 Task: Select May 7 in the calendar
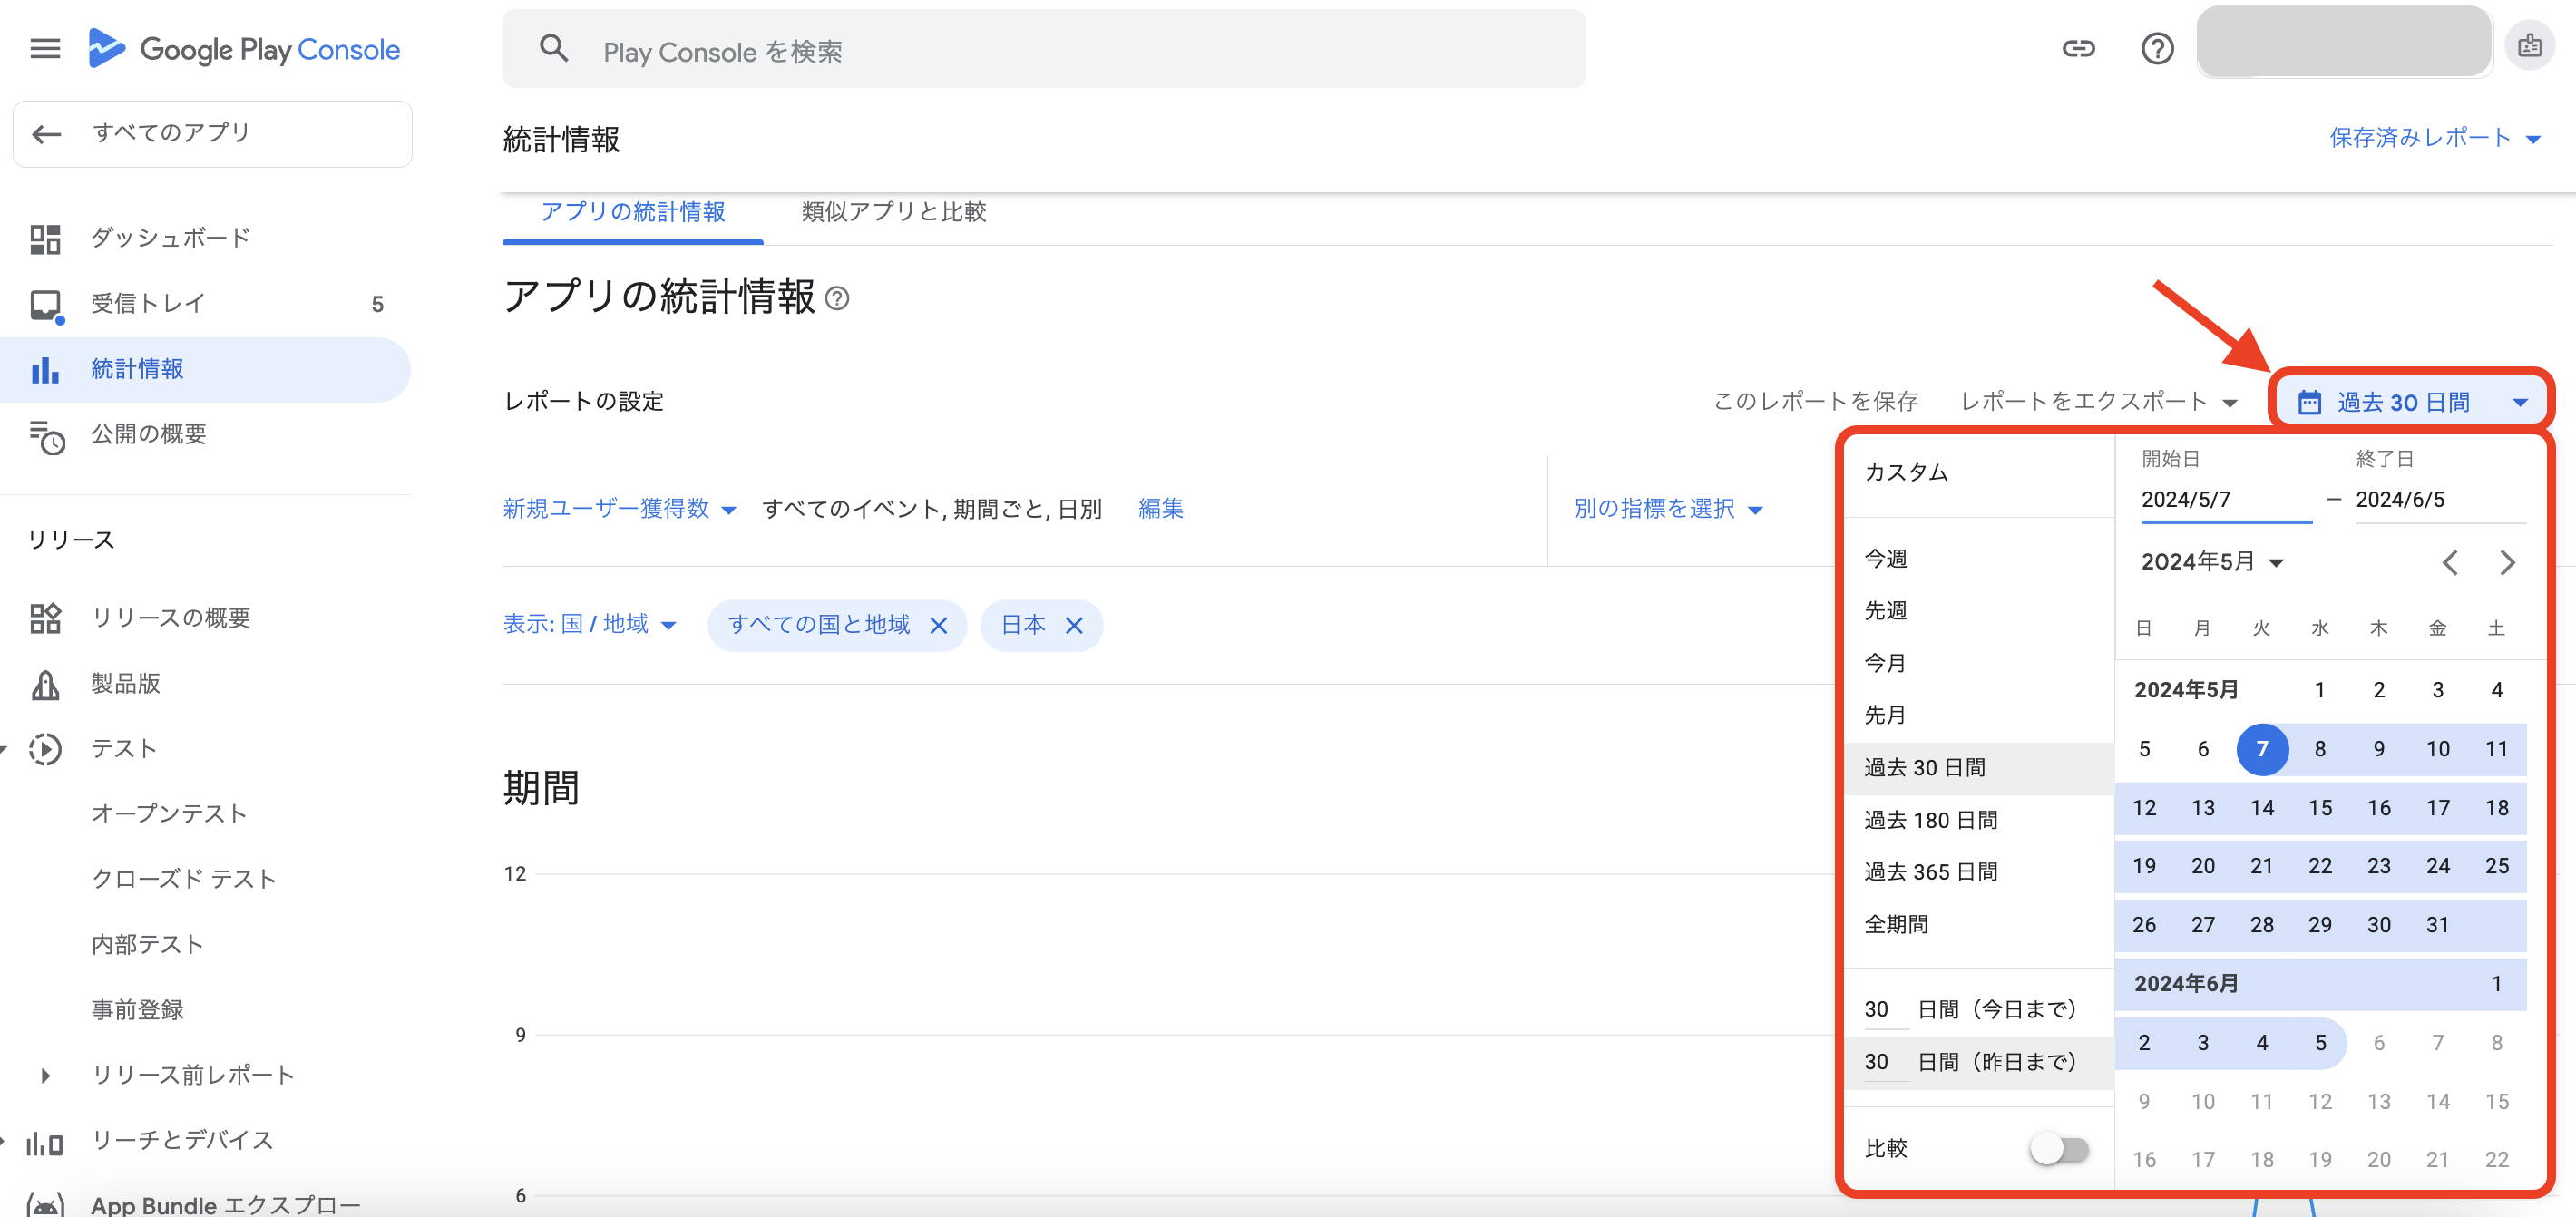point(2262,750)
